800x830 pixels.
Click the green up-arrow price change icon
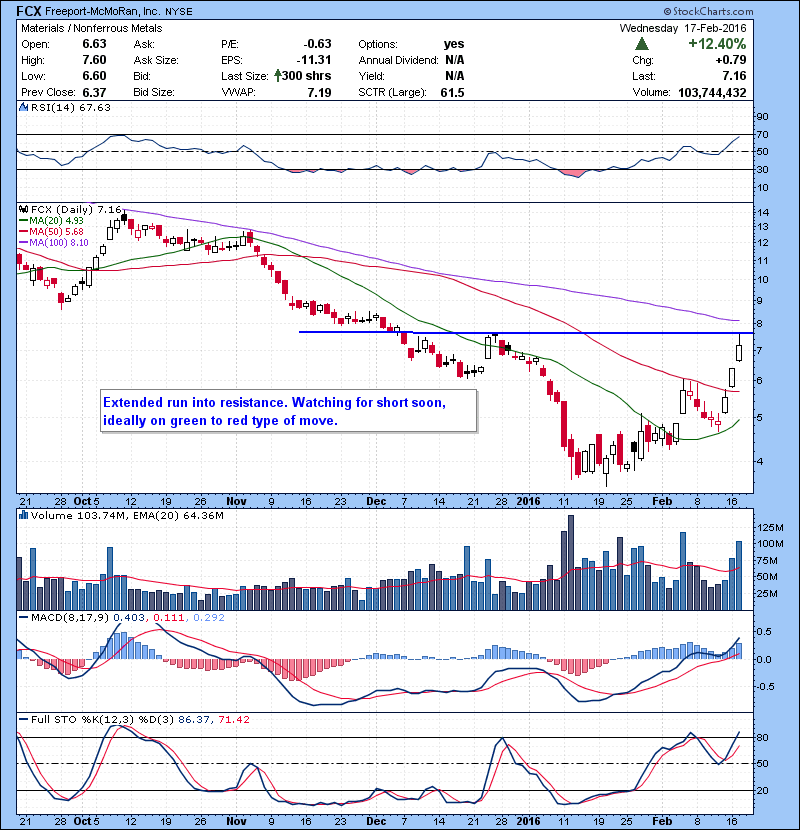click(641, 44)
